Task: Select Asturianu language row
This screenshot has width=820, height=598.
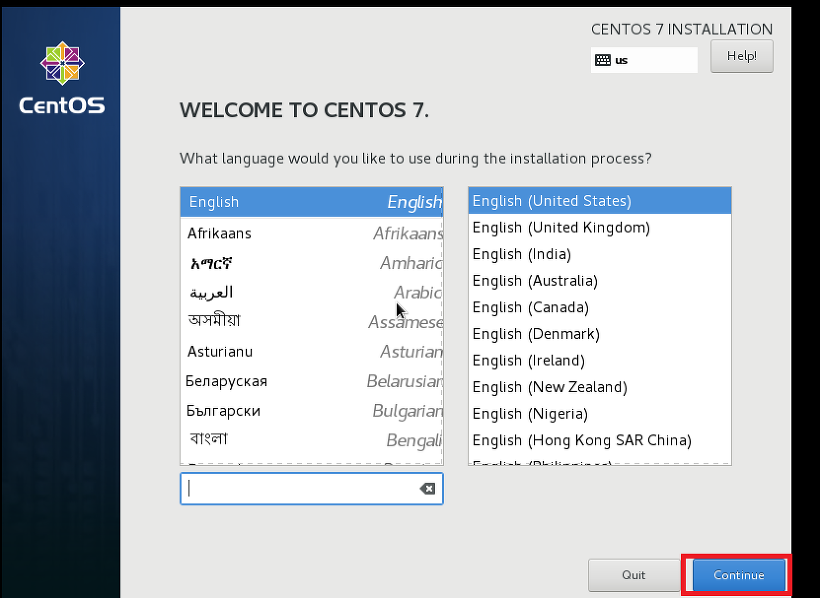Action: click(312, 352)
